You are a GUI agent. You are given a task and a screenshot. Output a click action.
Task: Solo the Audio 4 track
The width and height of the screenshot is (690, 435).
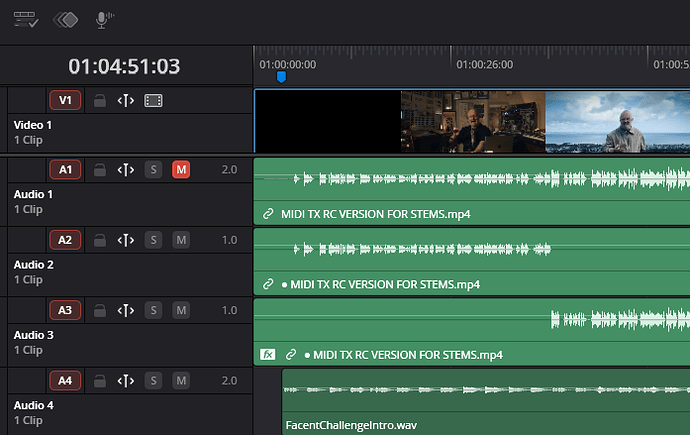153,380
